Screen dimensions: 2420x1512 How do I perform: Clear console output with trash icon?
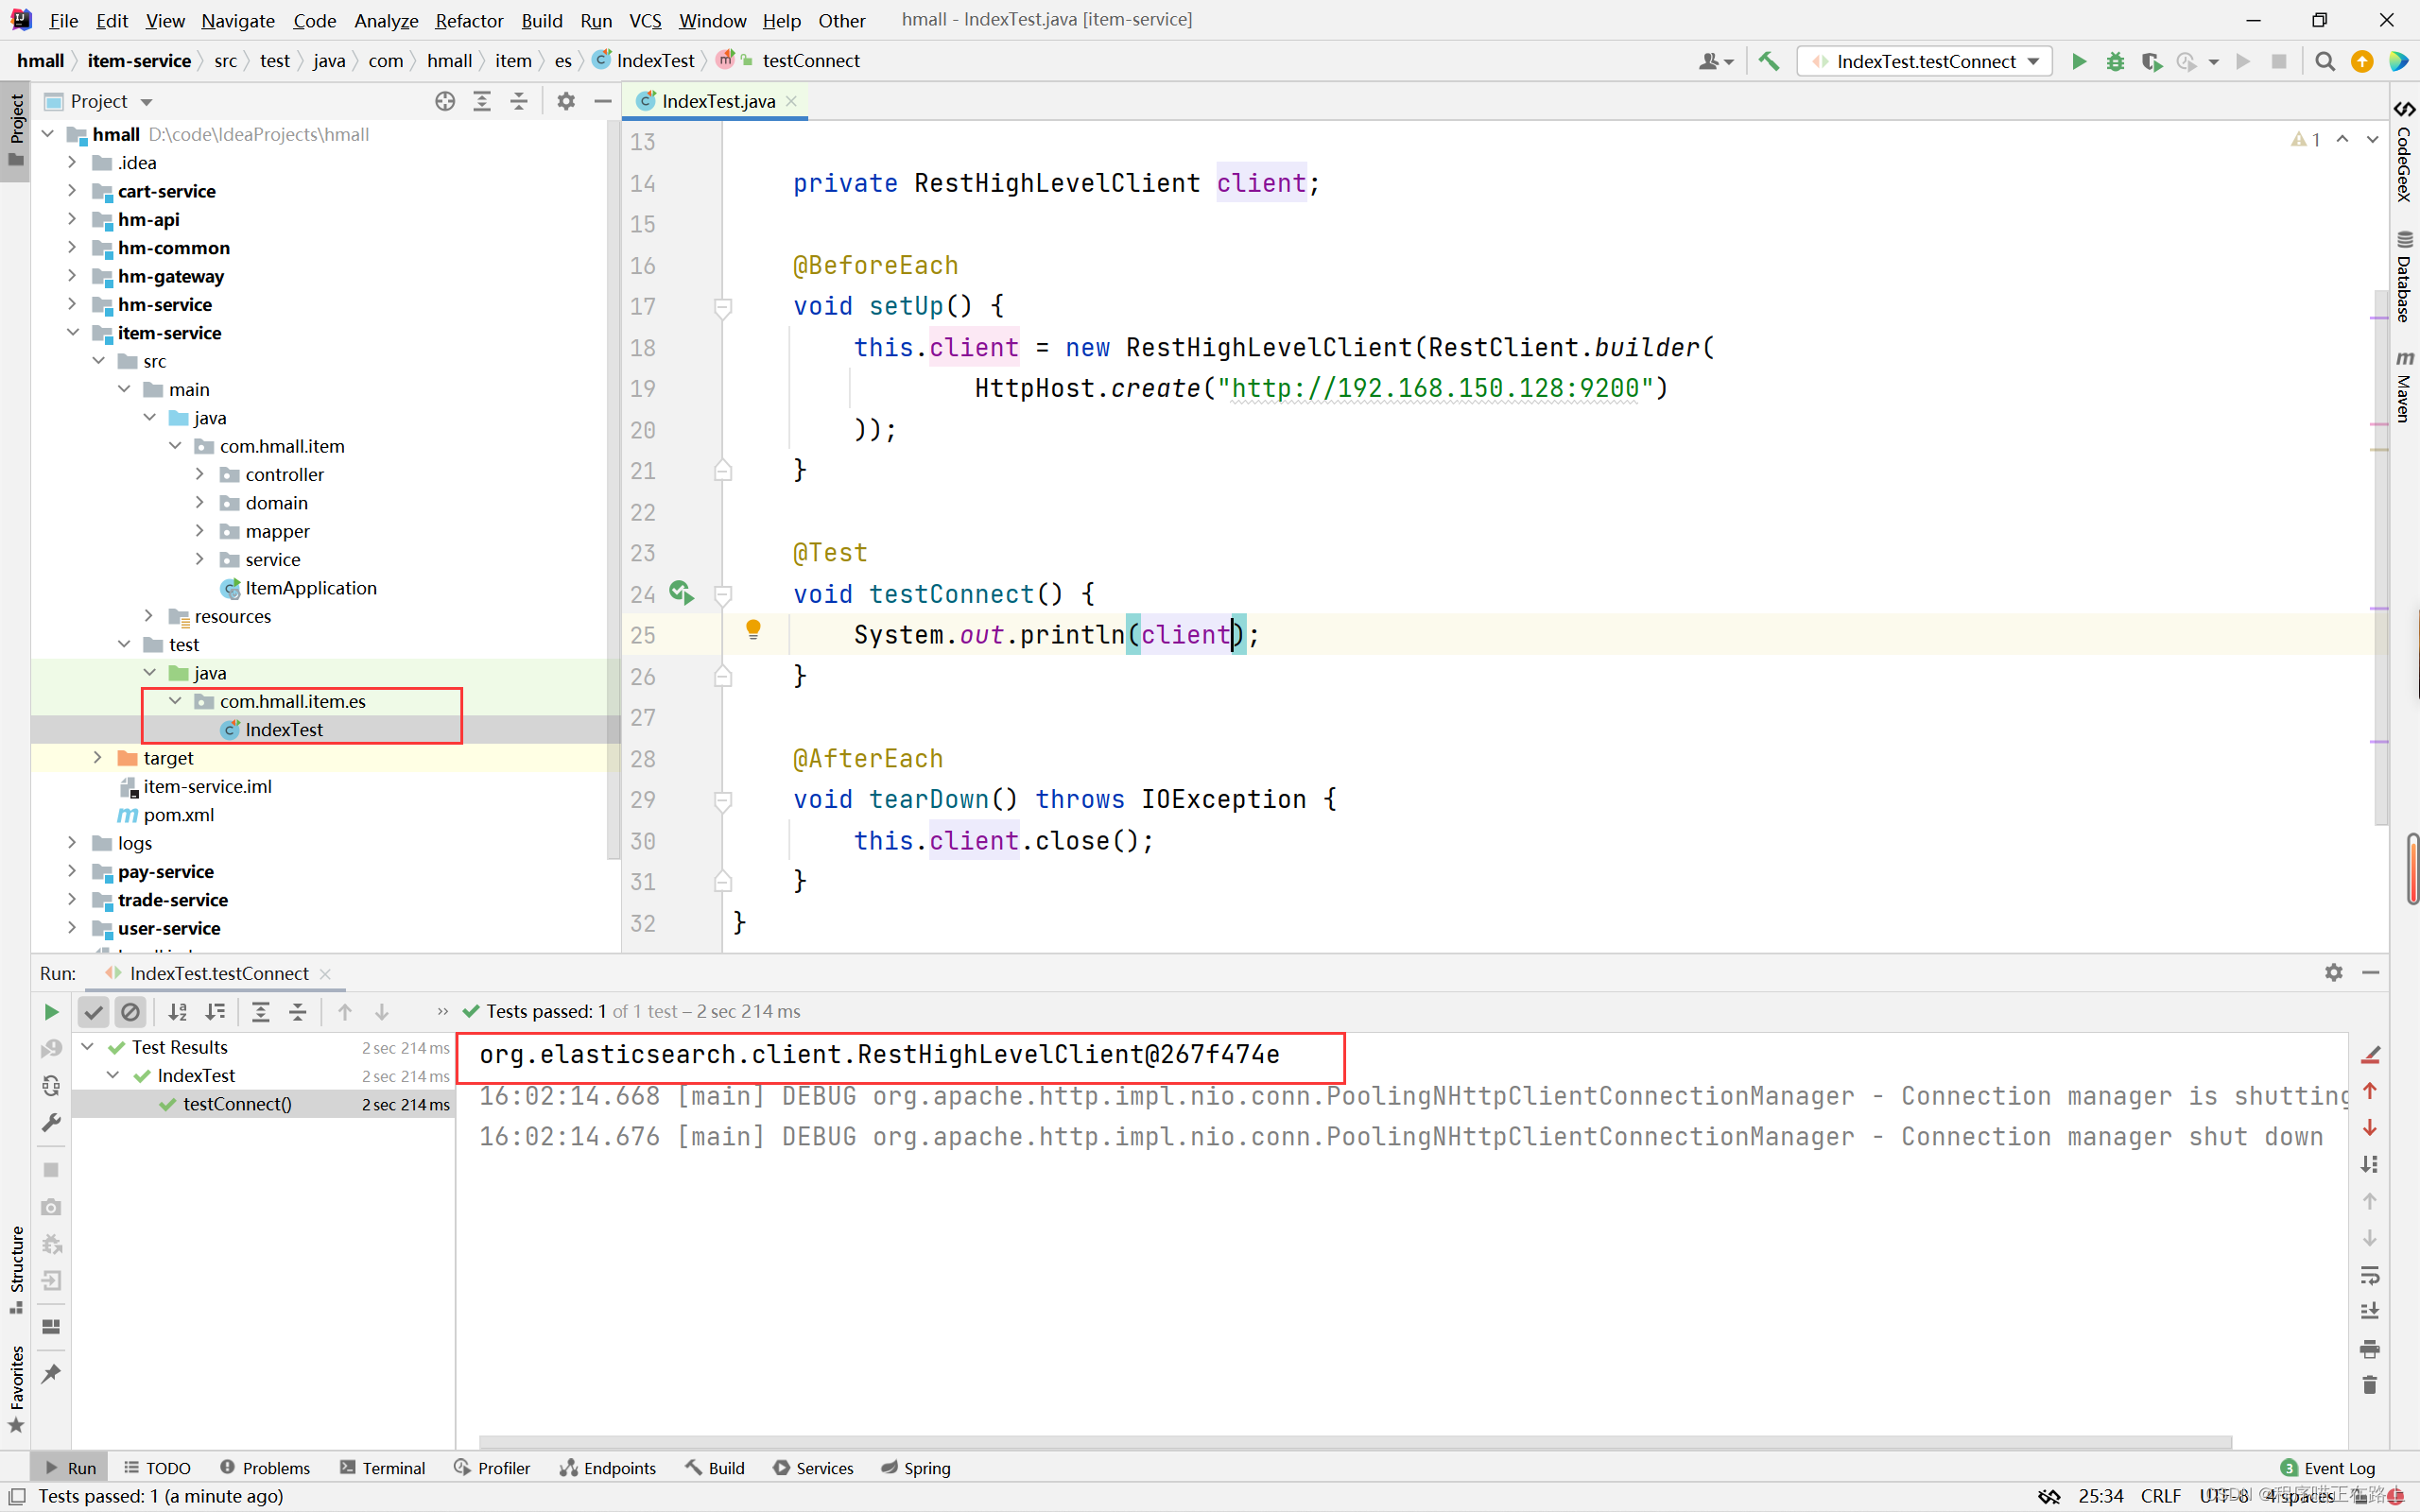click(x=2369, y=1385)
